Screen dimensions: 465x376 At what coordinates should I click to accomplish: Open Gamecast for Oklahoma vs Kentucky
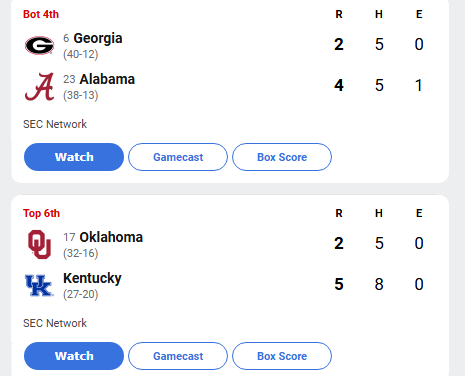pyautogui.click(x=178, y=356)
